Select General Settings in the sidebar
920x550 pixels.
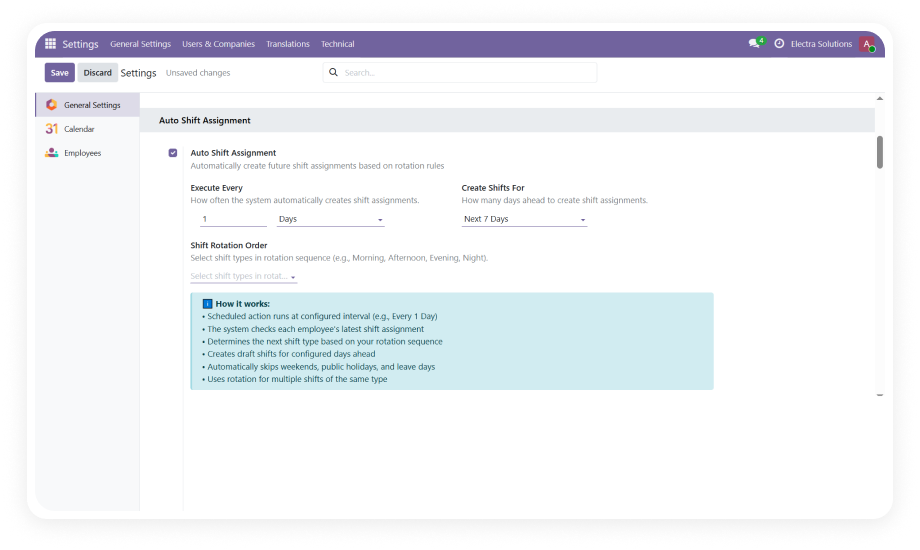(87, 104)
